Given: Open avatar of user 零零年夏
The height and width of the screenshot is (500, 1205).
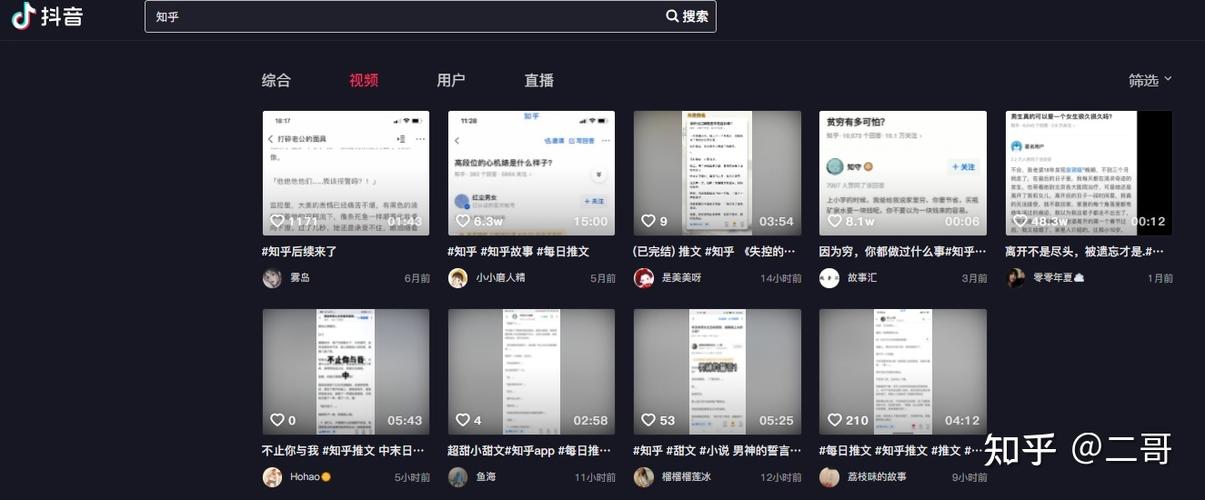Looking at the screenshot, I should click(1015, 278).
